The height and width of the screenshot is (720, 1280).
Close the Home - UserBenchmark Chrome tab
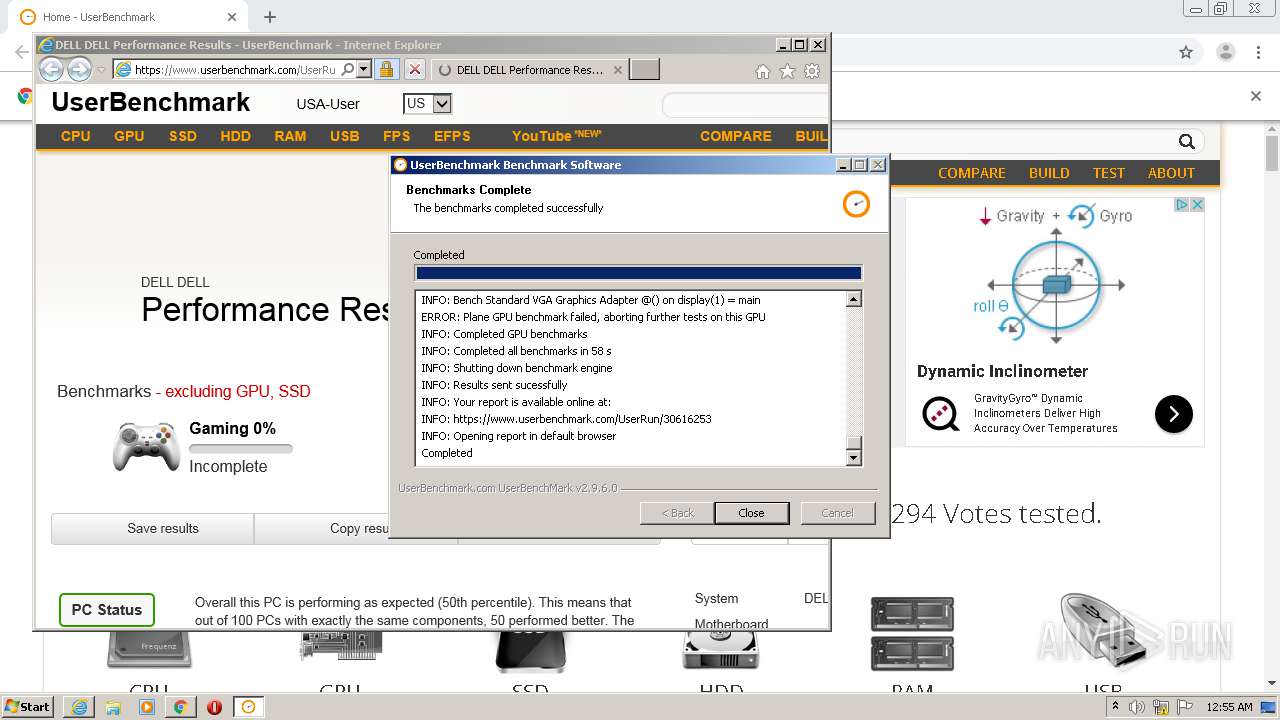click(232, 17)
